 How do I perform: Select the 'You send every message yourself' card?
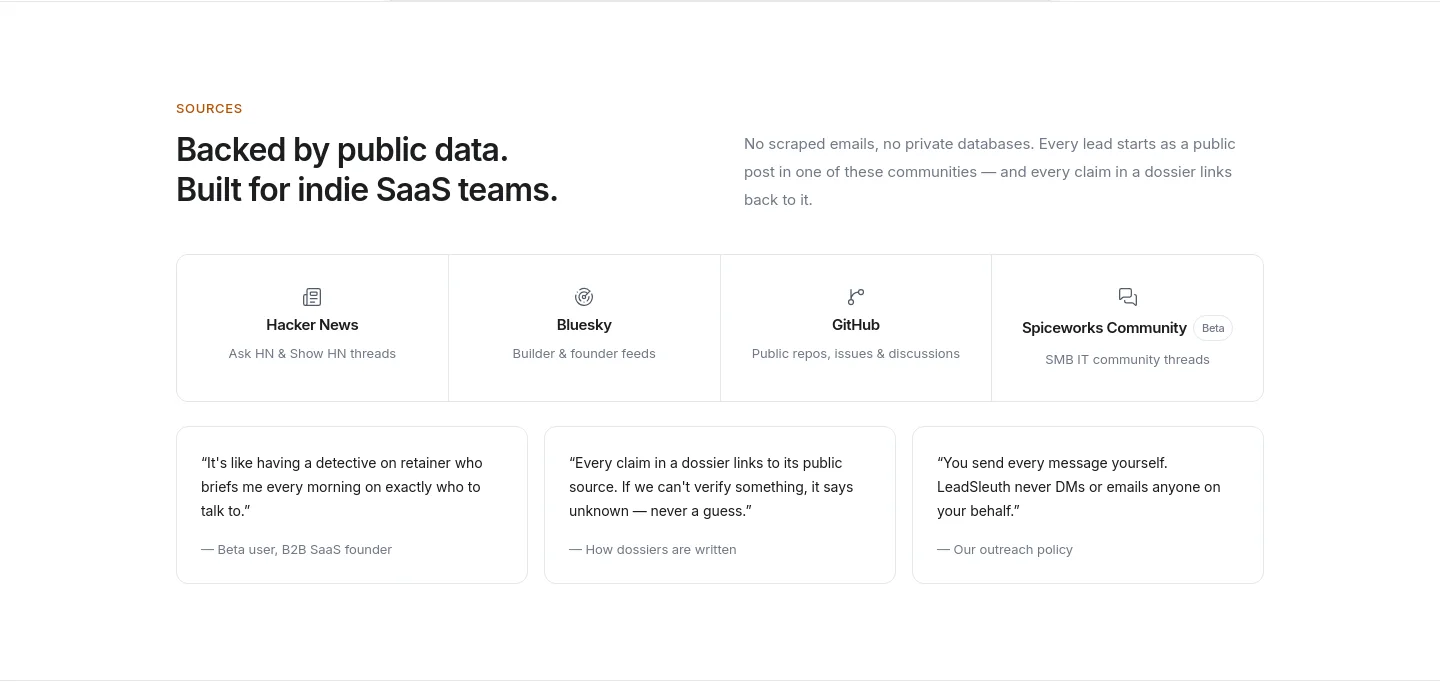(1088, 505)
